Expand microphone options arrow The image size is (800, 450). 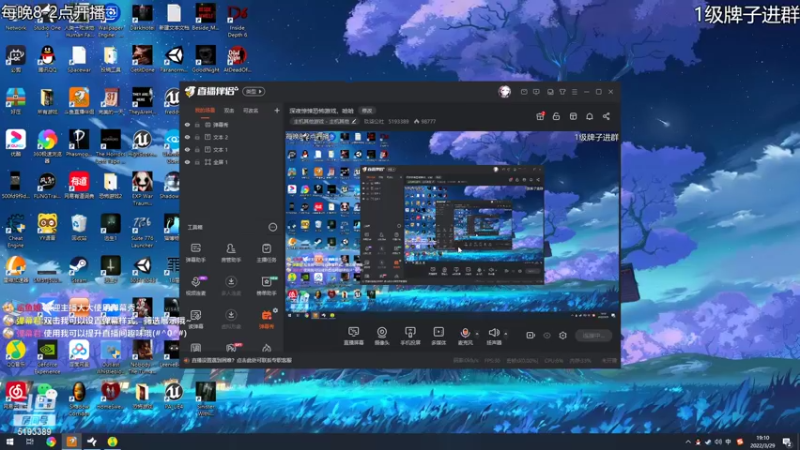click(x=477, y=334)
